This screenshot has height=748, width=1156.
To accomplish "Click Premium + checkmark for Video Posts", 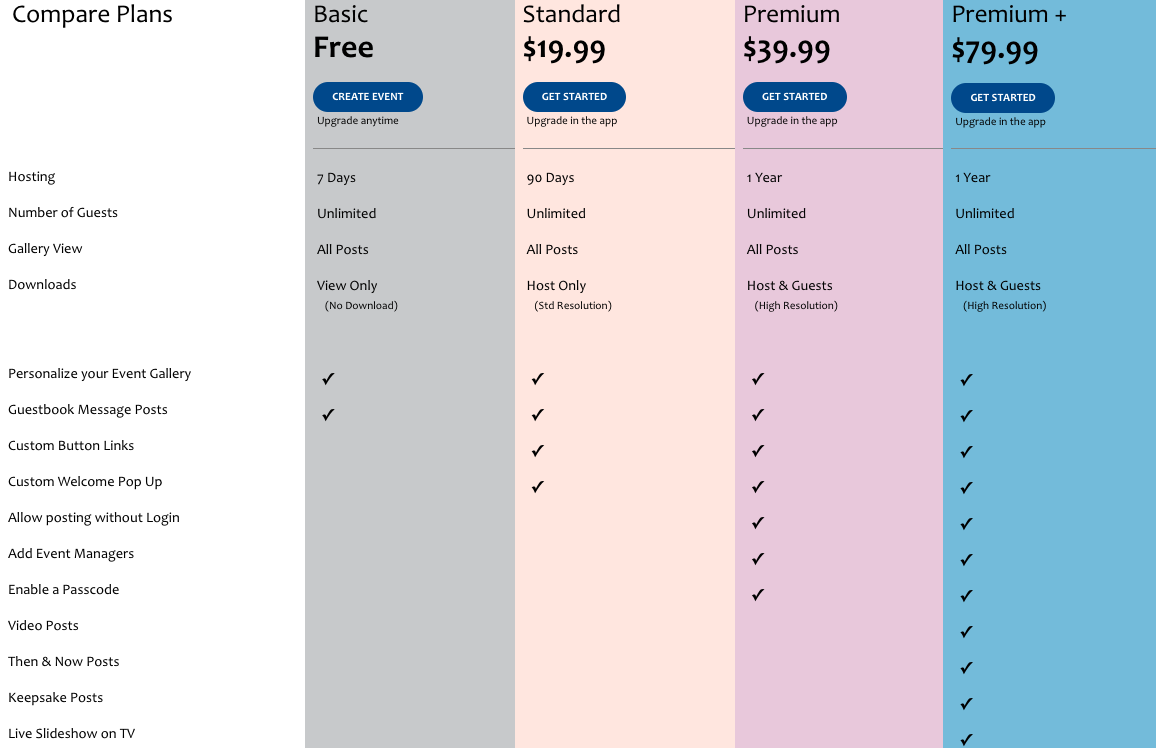I will click(967, 632).
